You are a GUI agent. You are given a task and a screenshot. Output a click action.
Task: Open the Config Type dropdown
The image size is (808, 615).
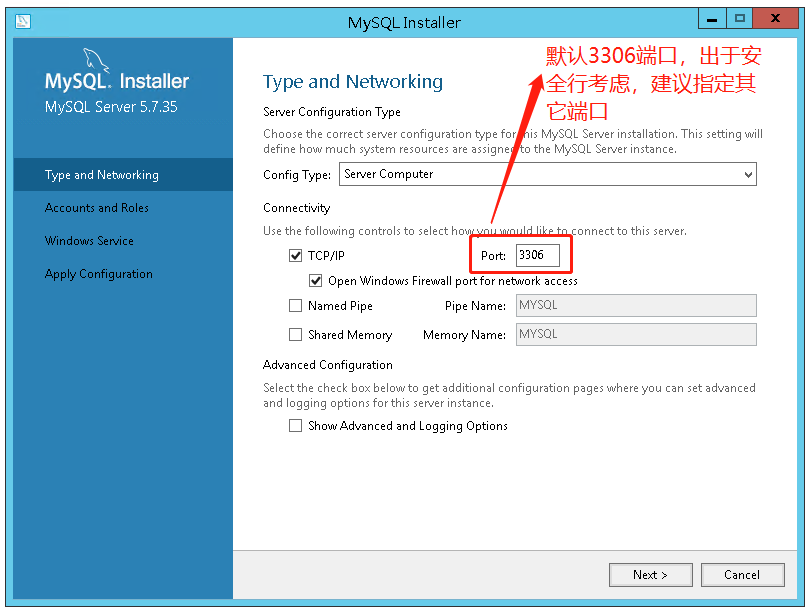(547, 174)
